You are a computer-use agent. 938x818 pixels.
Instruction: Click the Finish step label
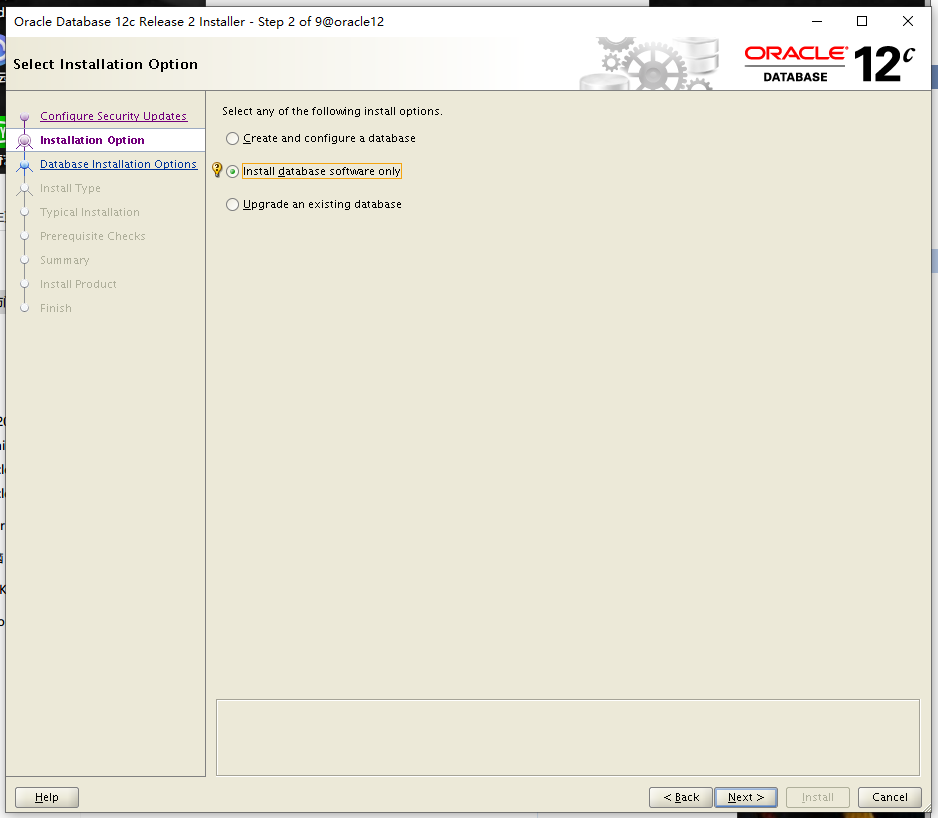coord(56,308)
